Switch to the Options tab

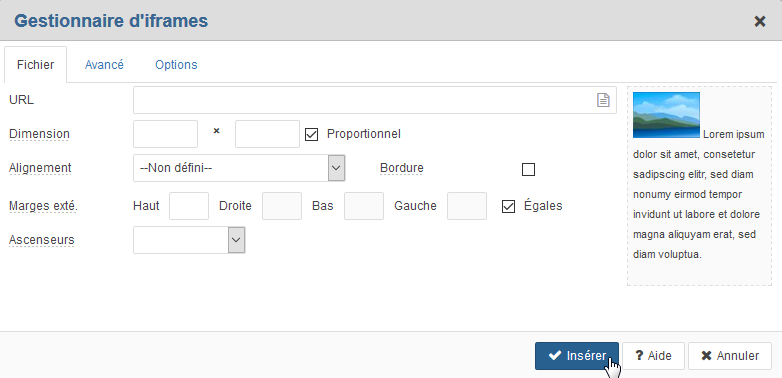pos(176,65)
